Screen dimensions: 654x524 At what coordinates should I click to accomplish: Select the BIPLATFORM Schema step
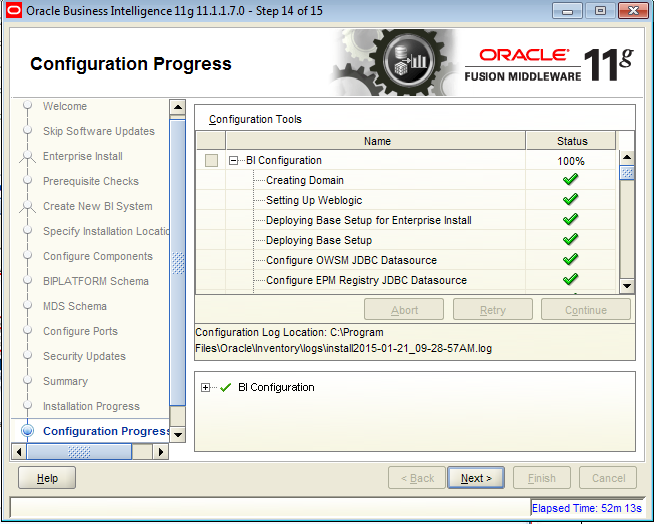(96, 281)
